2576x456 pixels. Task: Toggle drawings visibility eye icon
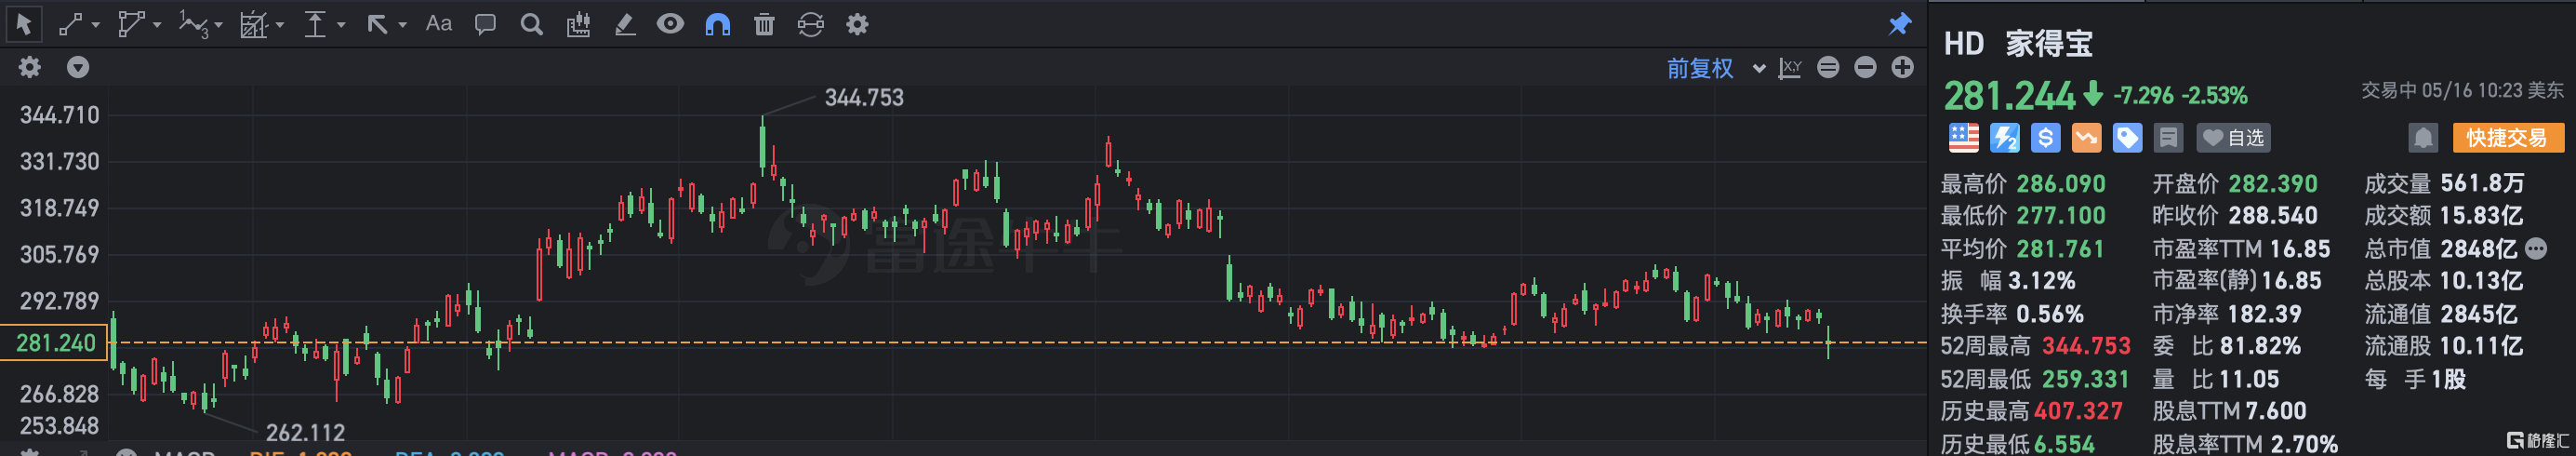pos(670,24)
